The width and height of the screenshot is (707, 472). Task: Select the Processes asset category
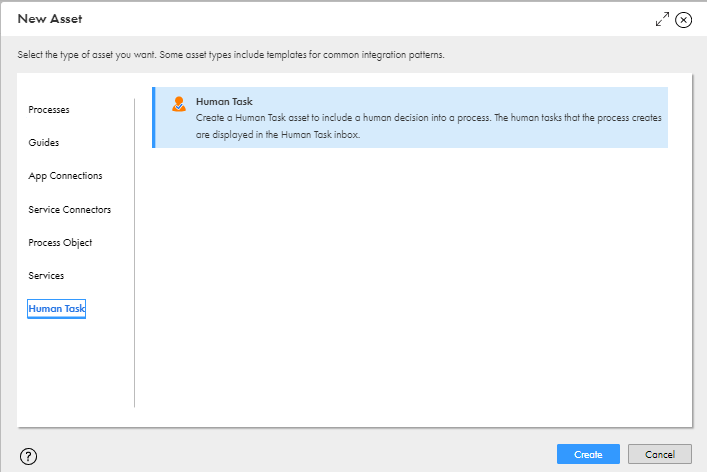[49, 110]
